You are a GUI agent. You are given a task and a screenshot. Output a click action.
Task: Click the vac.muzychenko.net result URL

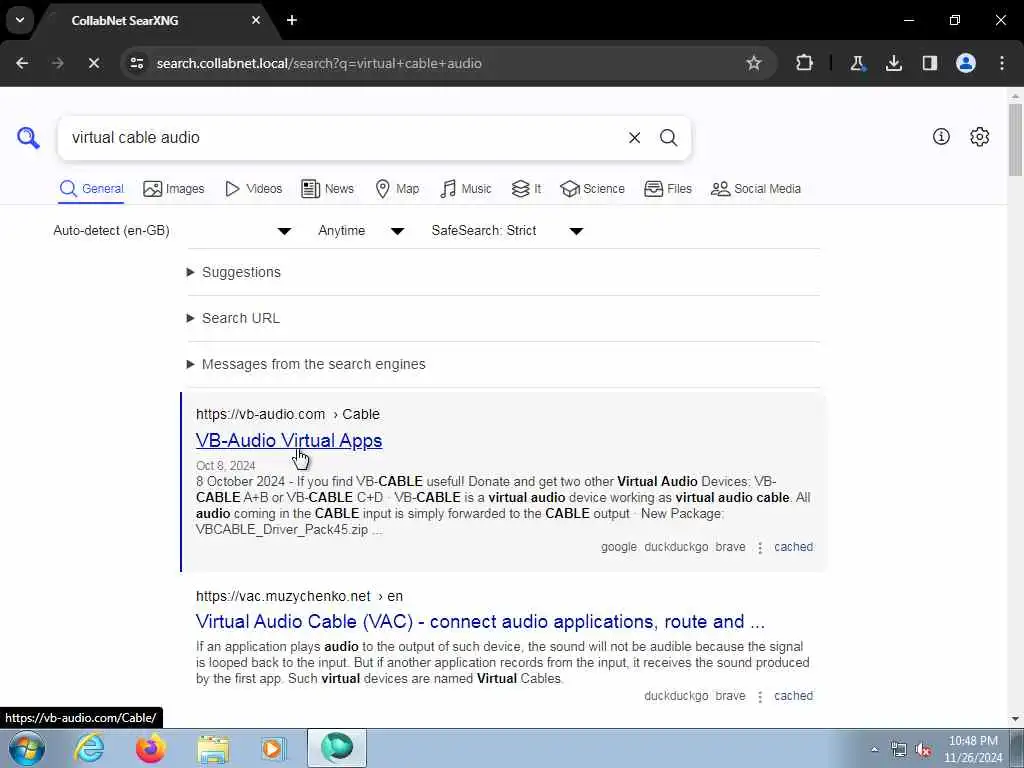(299, 596)
